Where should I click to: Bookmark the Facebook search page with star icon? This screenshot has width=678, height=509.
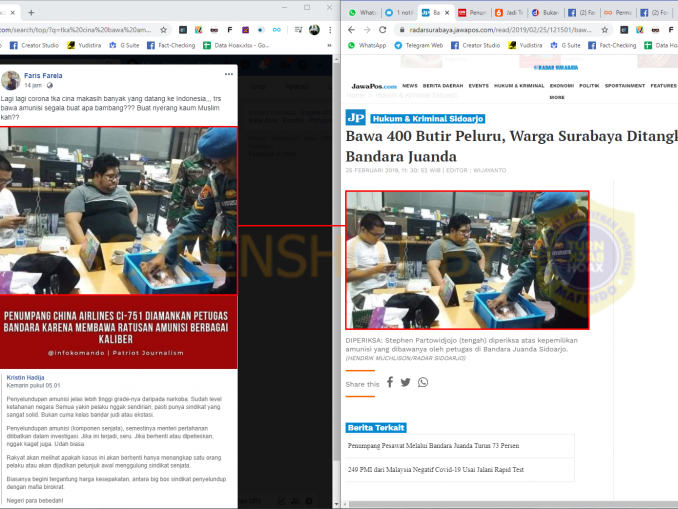(163, 30)
